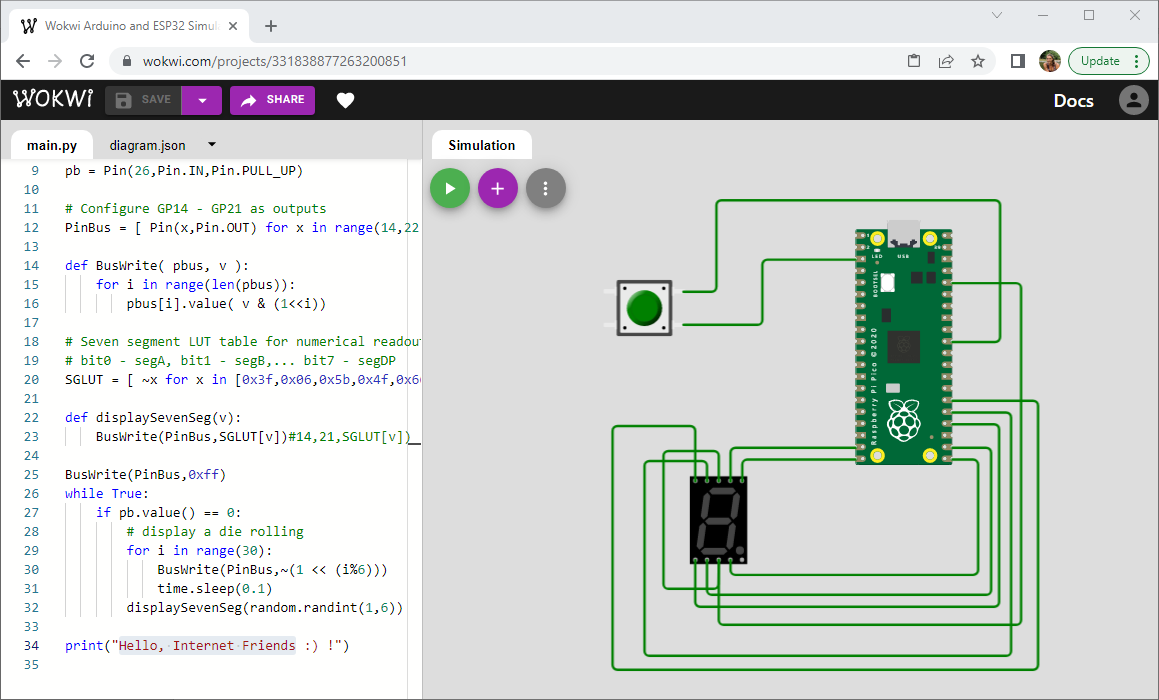Screen dimensions: 1159x700
Task: Reload the page in the browser
Action: [x=87, y=61]
